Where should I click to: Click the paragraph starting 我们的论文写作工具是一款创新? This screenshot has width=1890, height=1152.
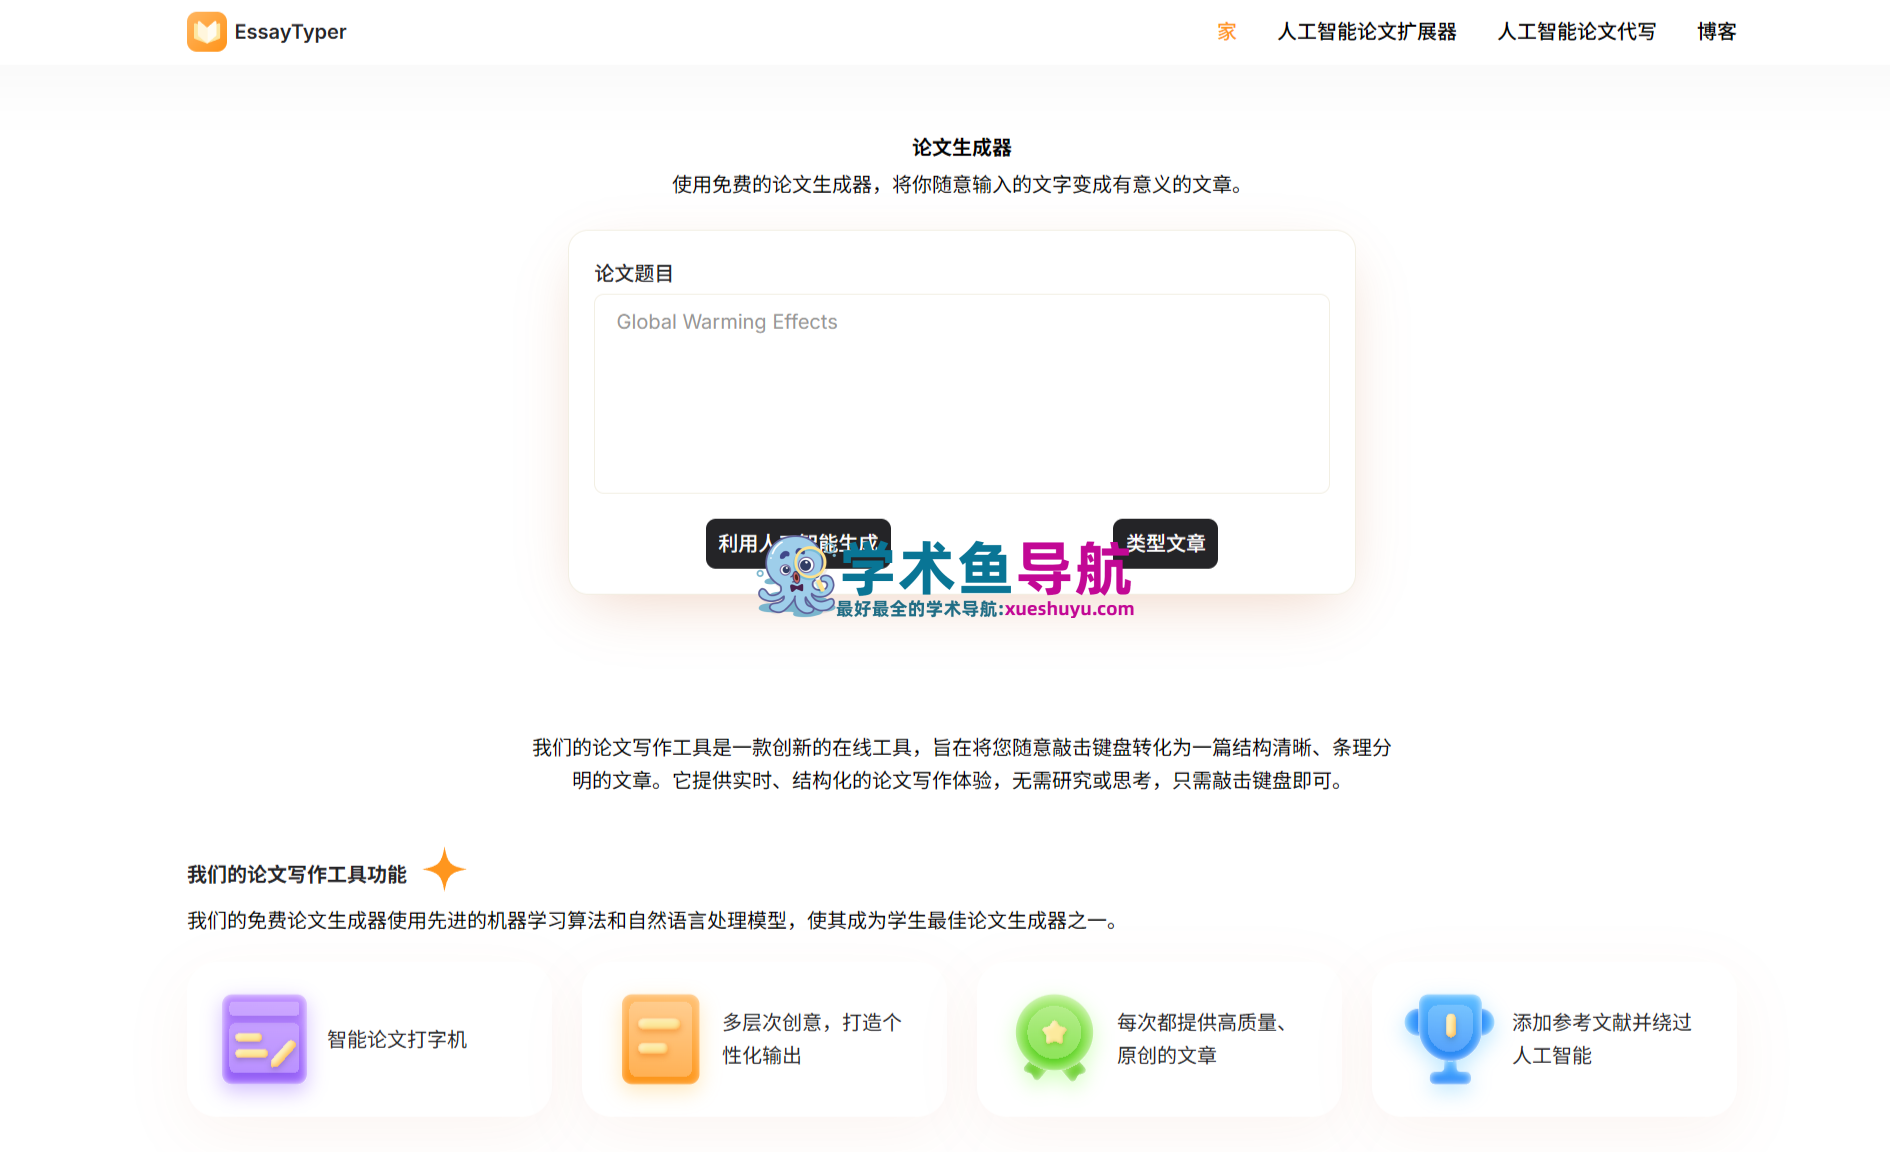(962, 764)
